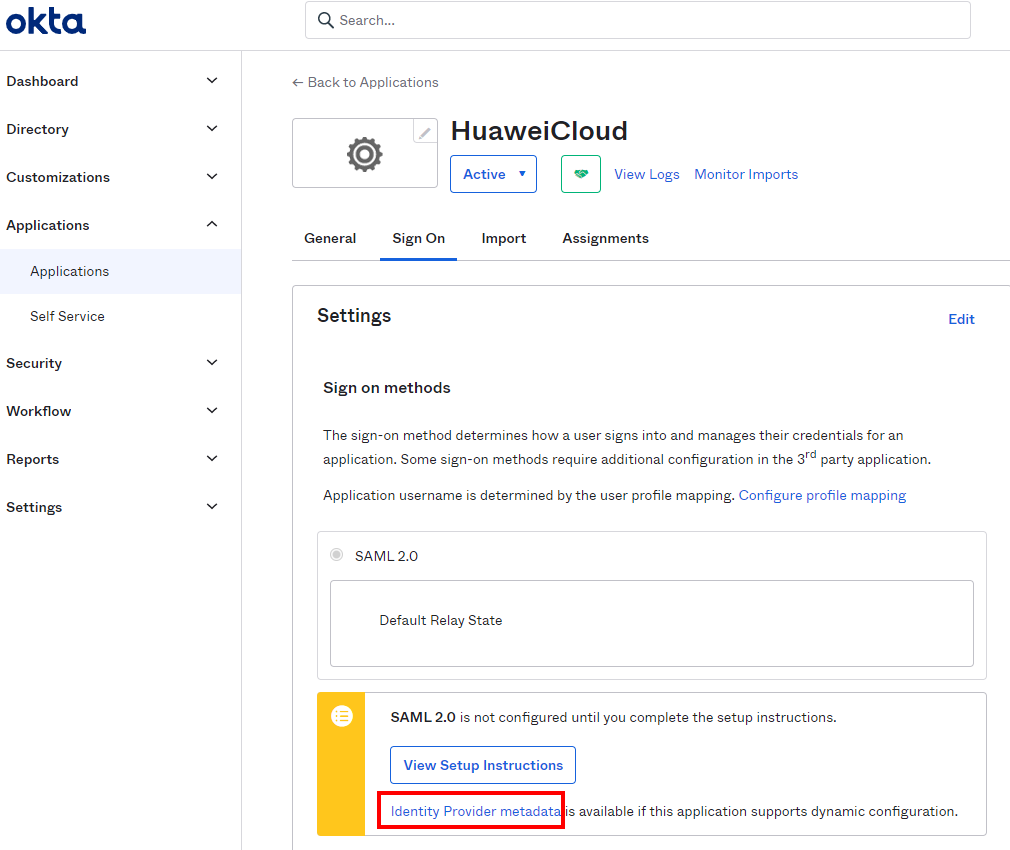The height and width of the screenshot is (850, 1010).
Task: Expand the Workflow menu chevron
Action: pos(212,410)
